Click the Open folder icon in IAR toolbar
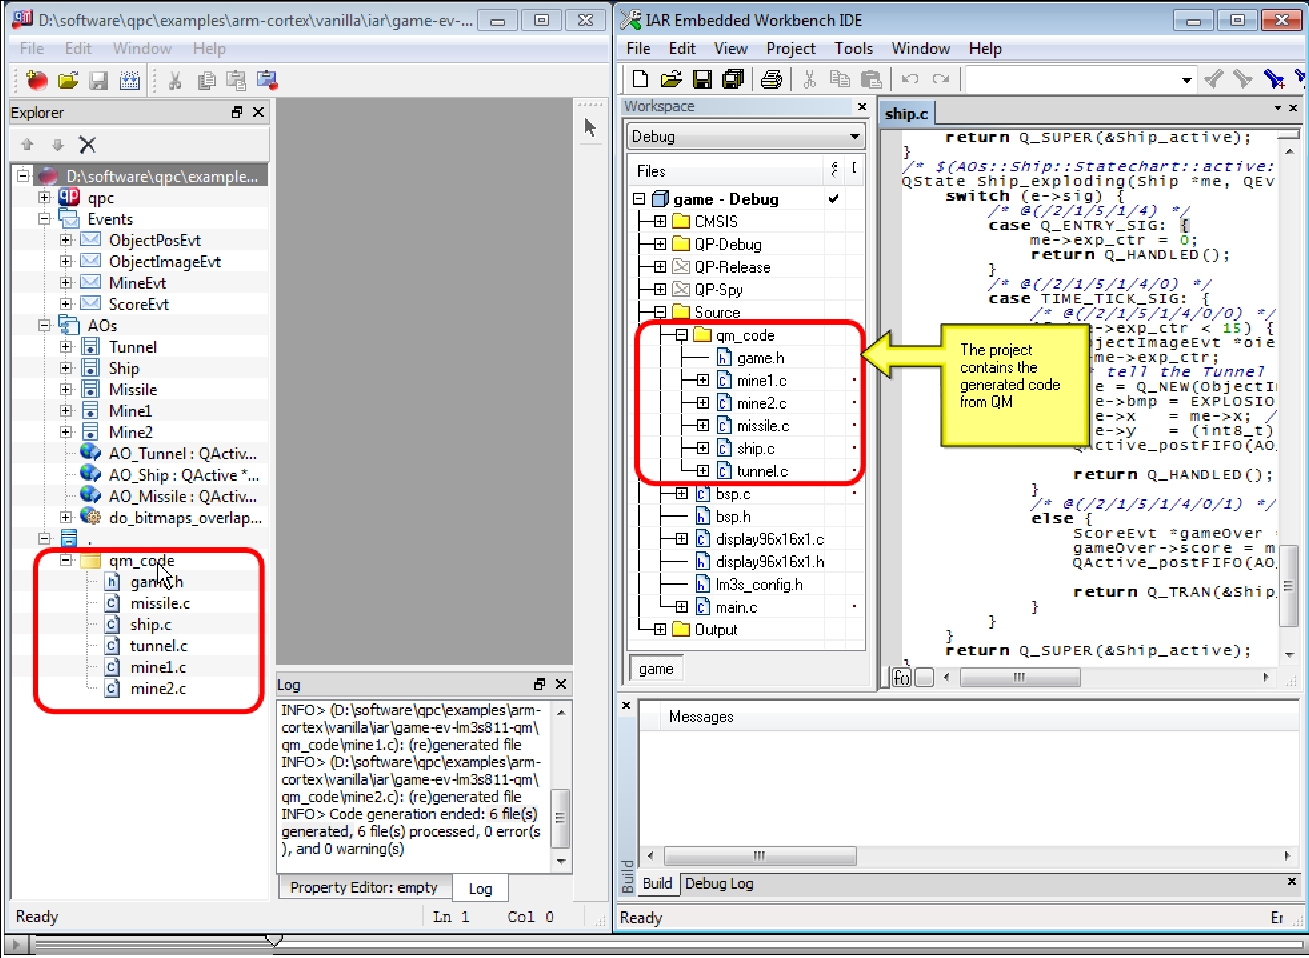The height and width of the screenshot is (958, 1309). (x=672, y=79)
